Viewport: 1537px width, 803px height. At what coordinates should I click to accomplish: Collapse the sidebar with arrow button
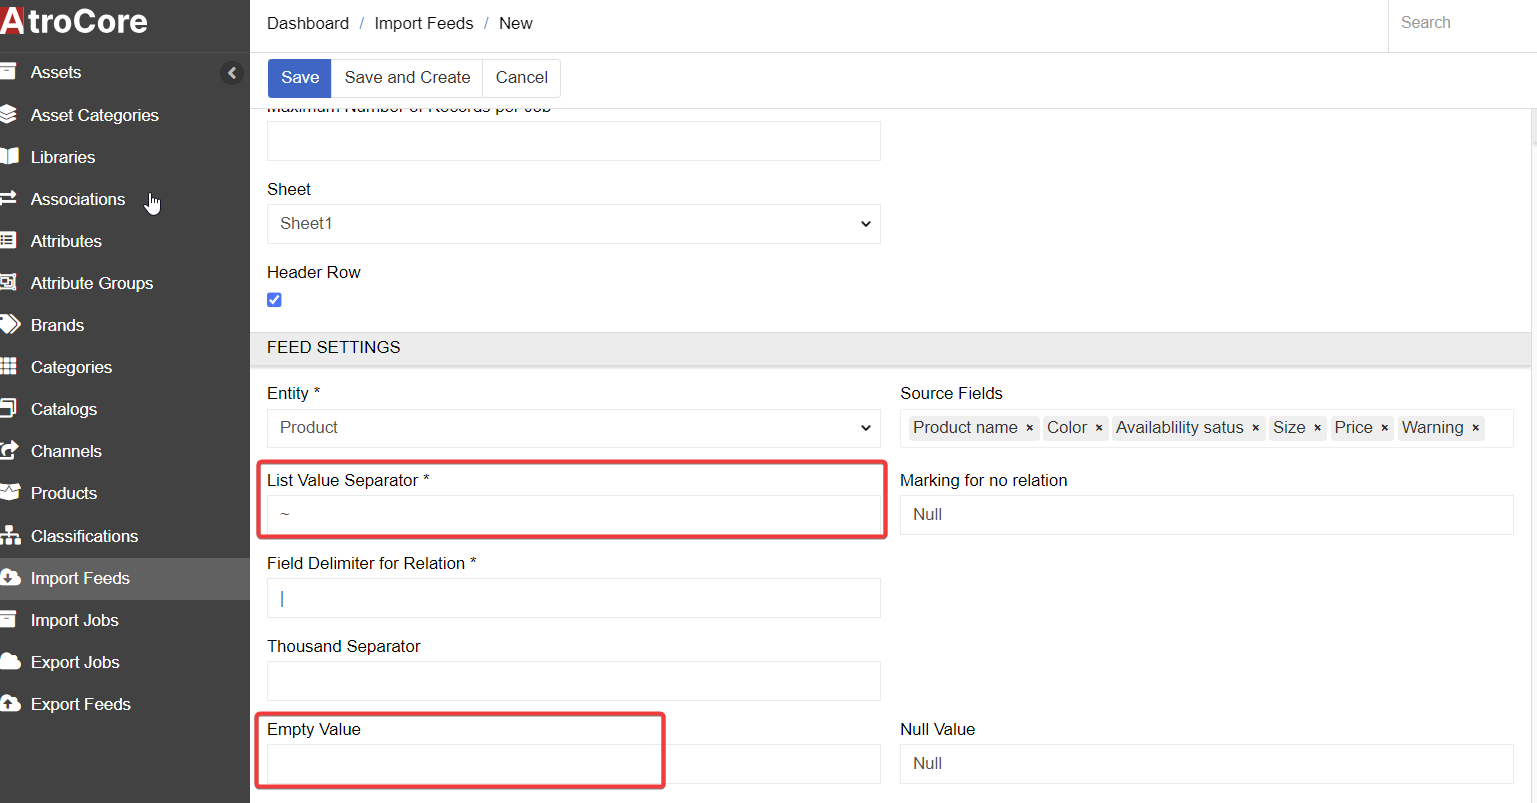pyautogui.click(x=232, y=73)
